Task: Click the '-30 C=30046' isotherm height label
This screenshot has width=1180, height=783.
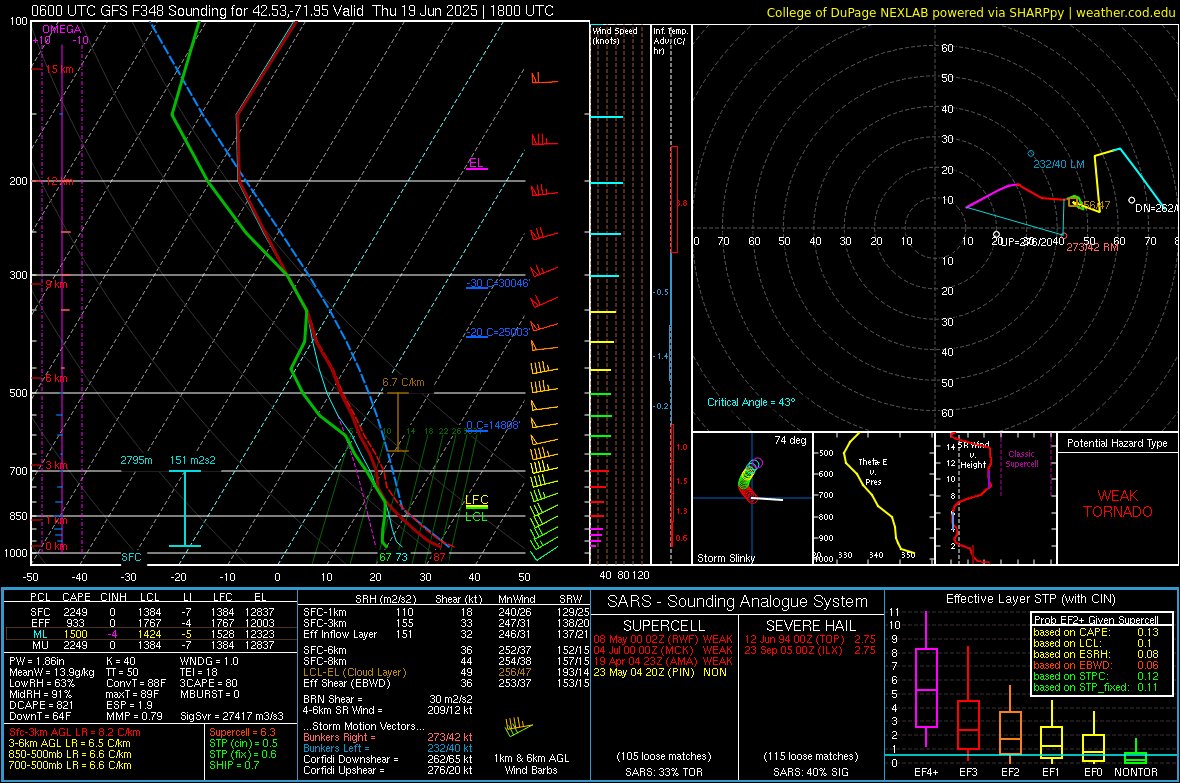Action: point(498,283)
